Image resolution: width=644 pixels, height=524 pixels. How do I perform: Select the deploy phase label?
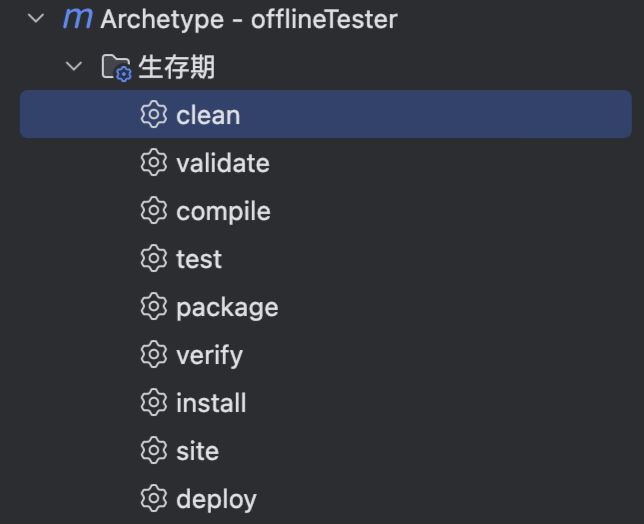coord(216,499)
